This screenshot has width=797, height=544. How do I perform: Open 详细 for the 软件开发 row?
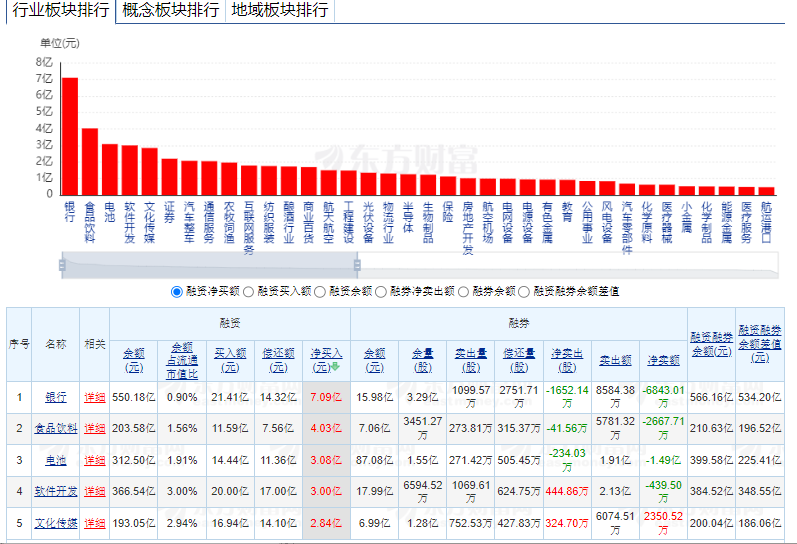(94, 492)
